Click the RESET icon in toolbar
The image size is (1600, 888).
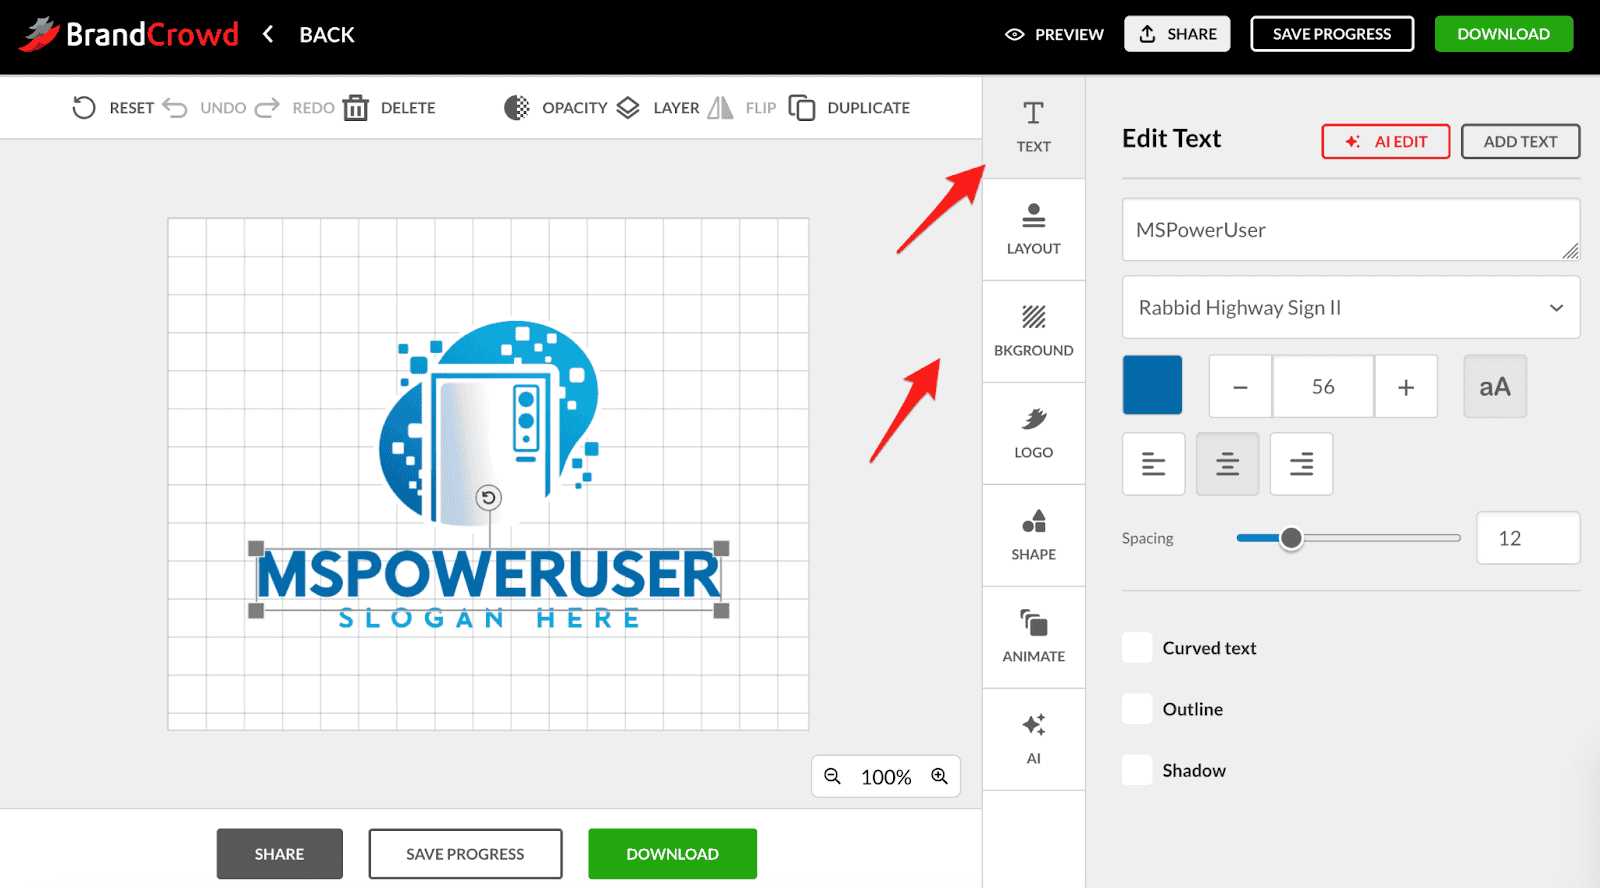84,108
